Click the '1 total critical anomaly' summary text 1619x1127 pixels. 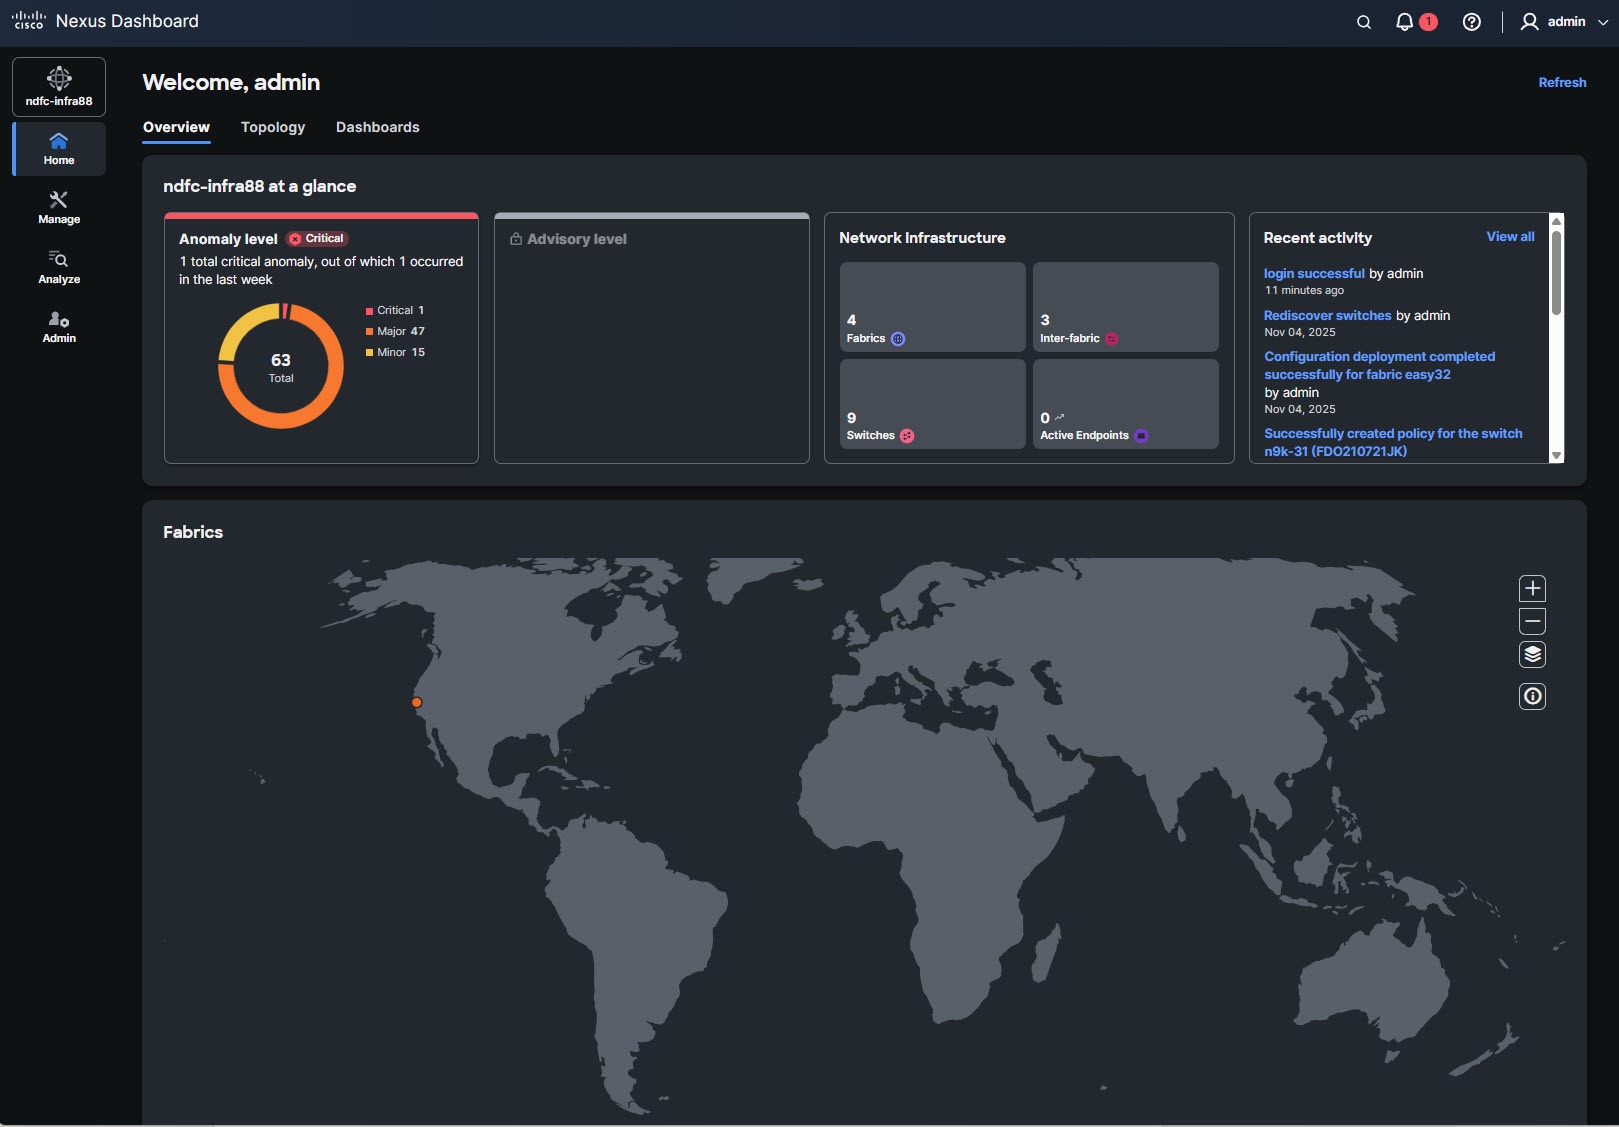click(321, 270)
